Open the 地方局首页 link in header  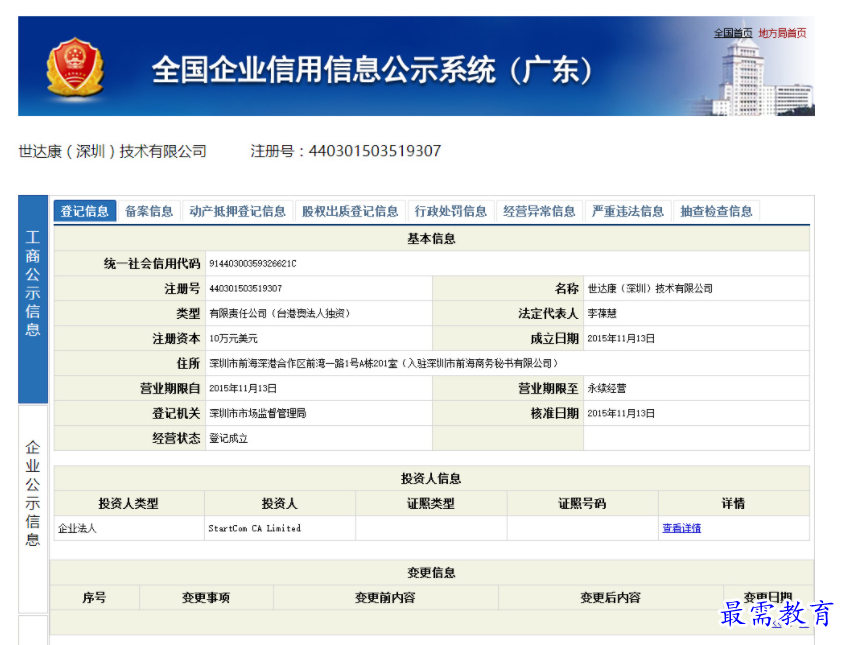click(782, 33)
